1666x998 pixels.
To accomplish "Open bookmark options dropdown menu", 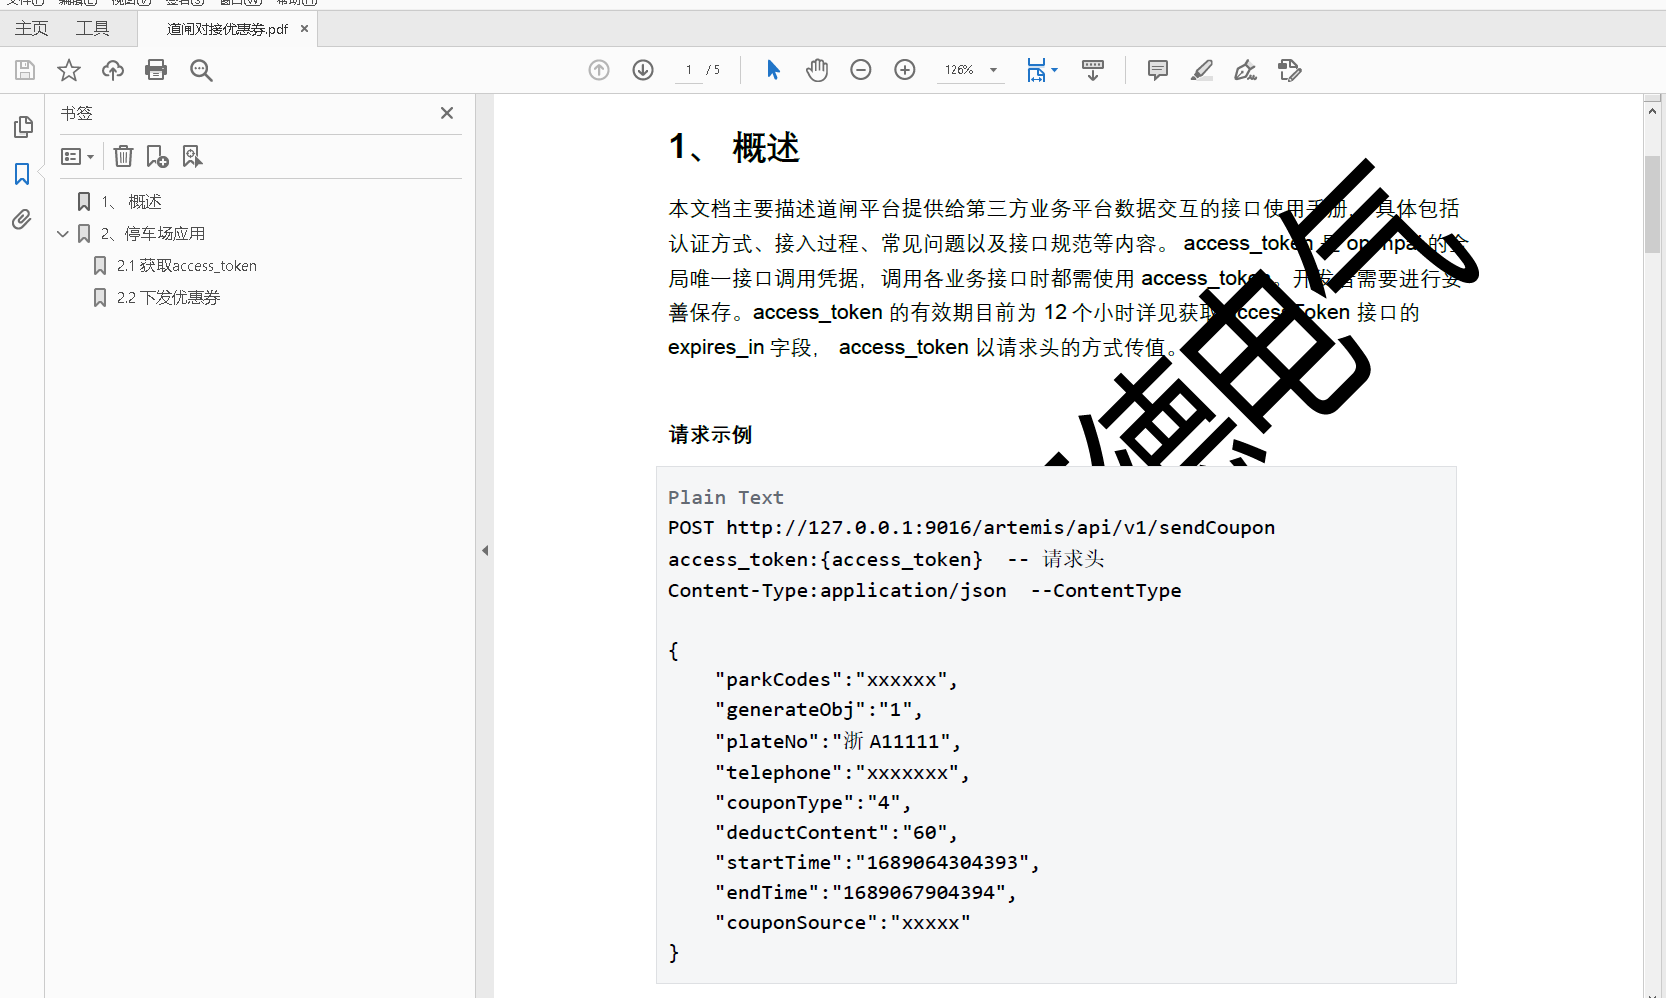I will pos(77,156).
